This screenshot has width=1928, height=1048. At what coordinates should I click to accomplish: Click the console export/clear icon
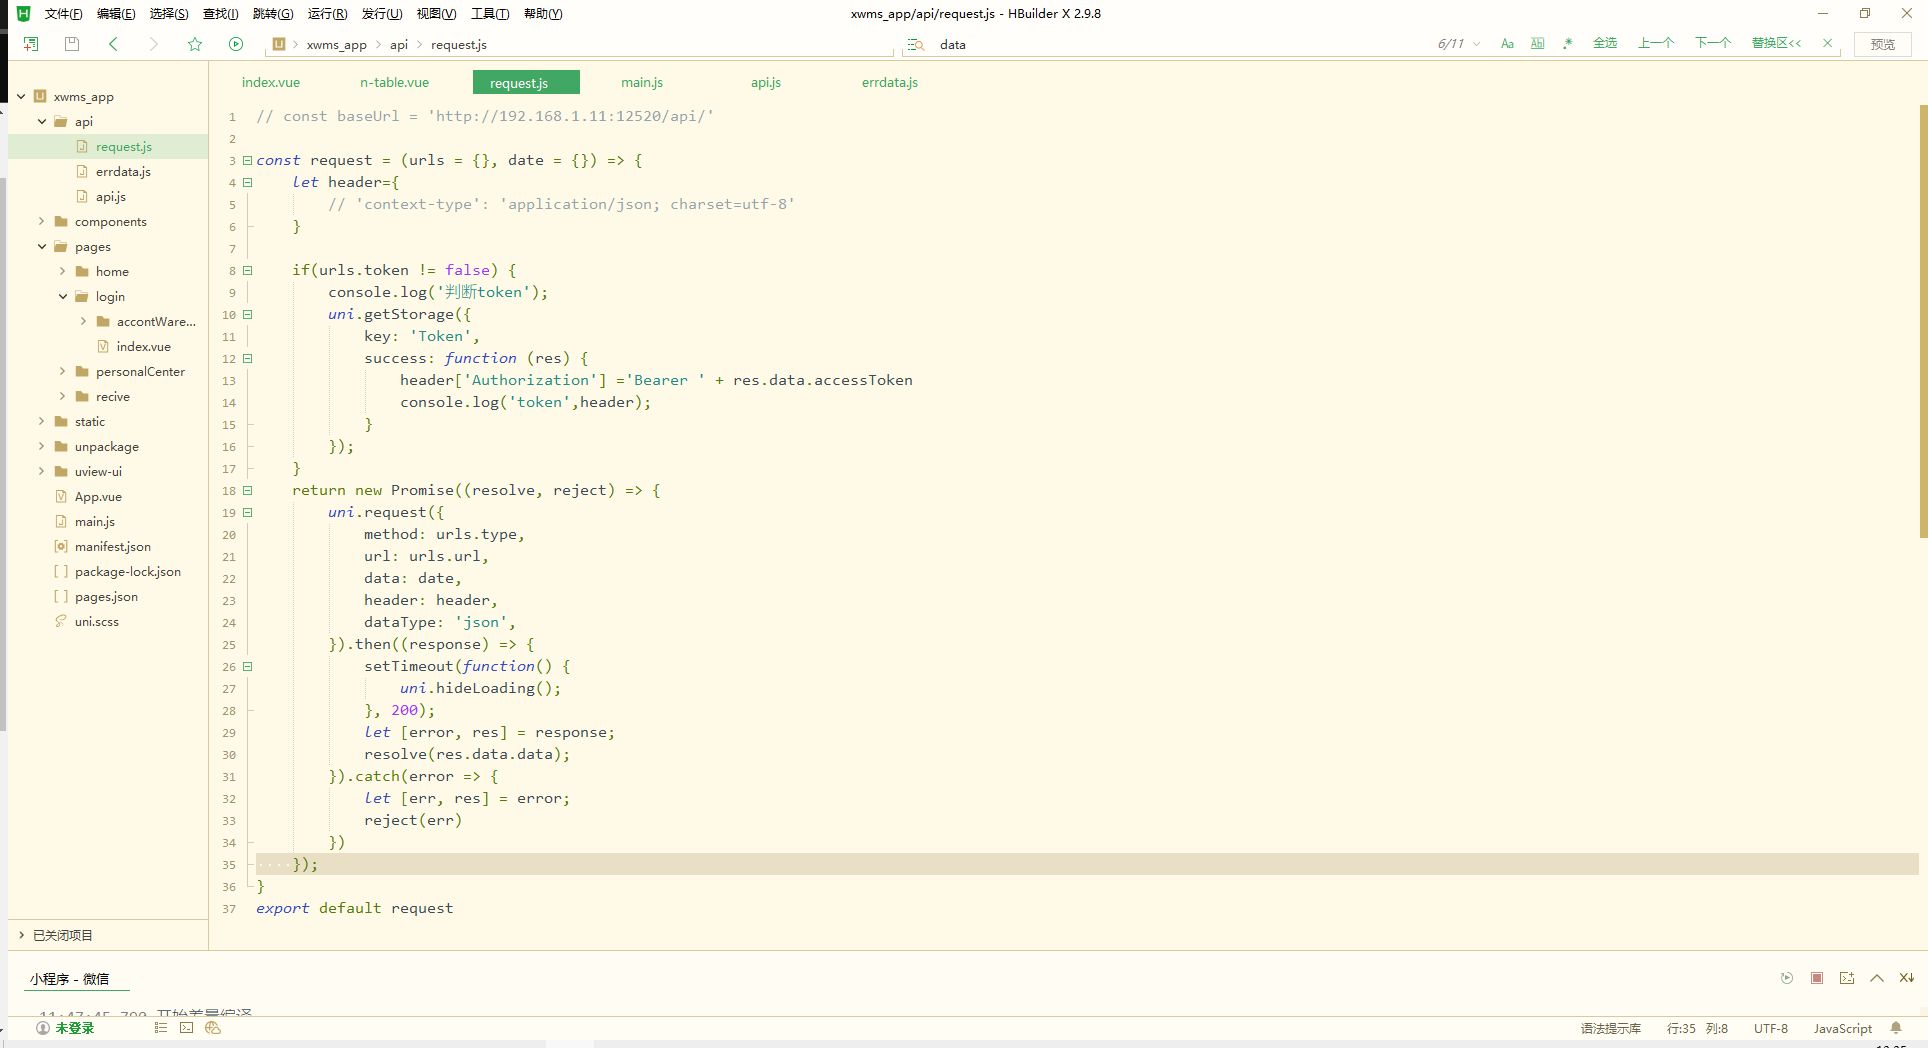pyautogui.click(x=1847, y=978)
